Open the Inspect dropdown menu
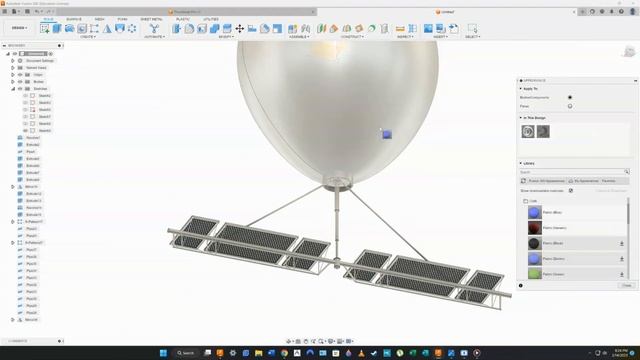This screenshot has height=360, width=640. [x=405, y=37]
